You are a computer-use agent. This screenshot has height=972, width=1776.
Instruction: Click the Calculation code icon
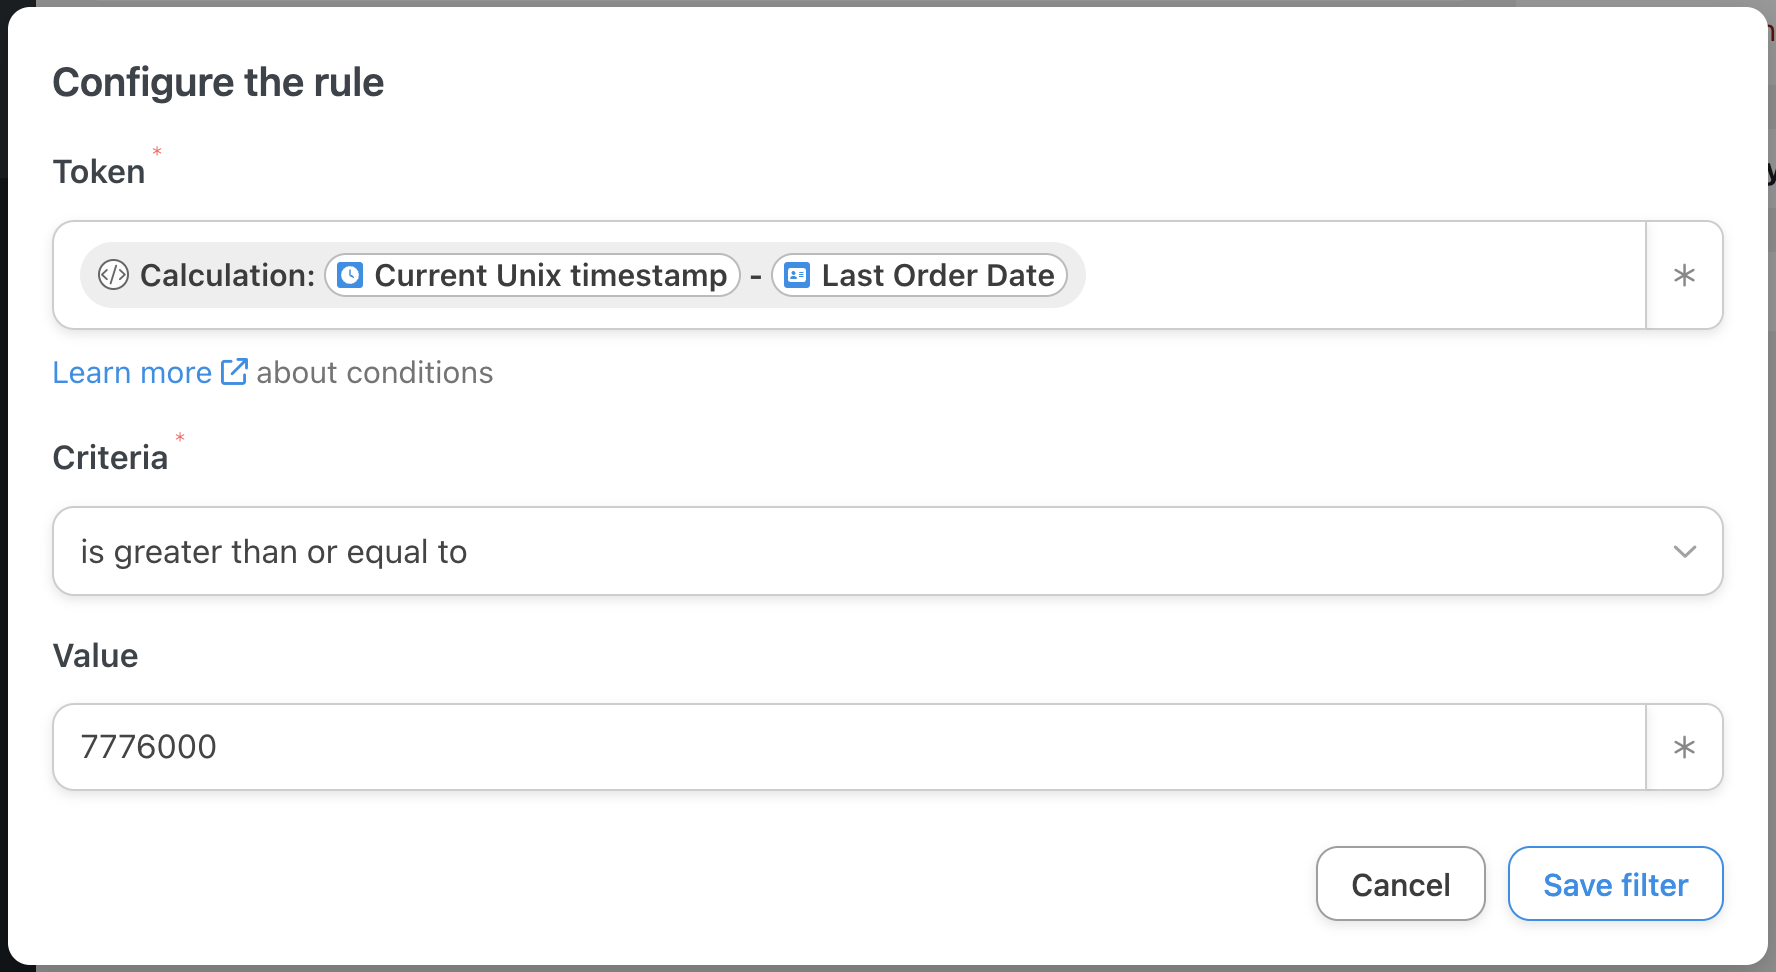114,275
